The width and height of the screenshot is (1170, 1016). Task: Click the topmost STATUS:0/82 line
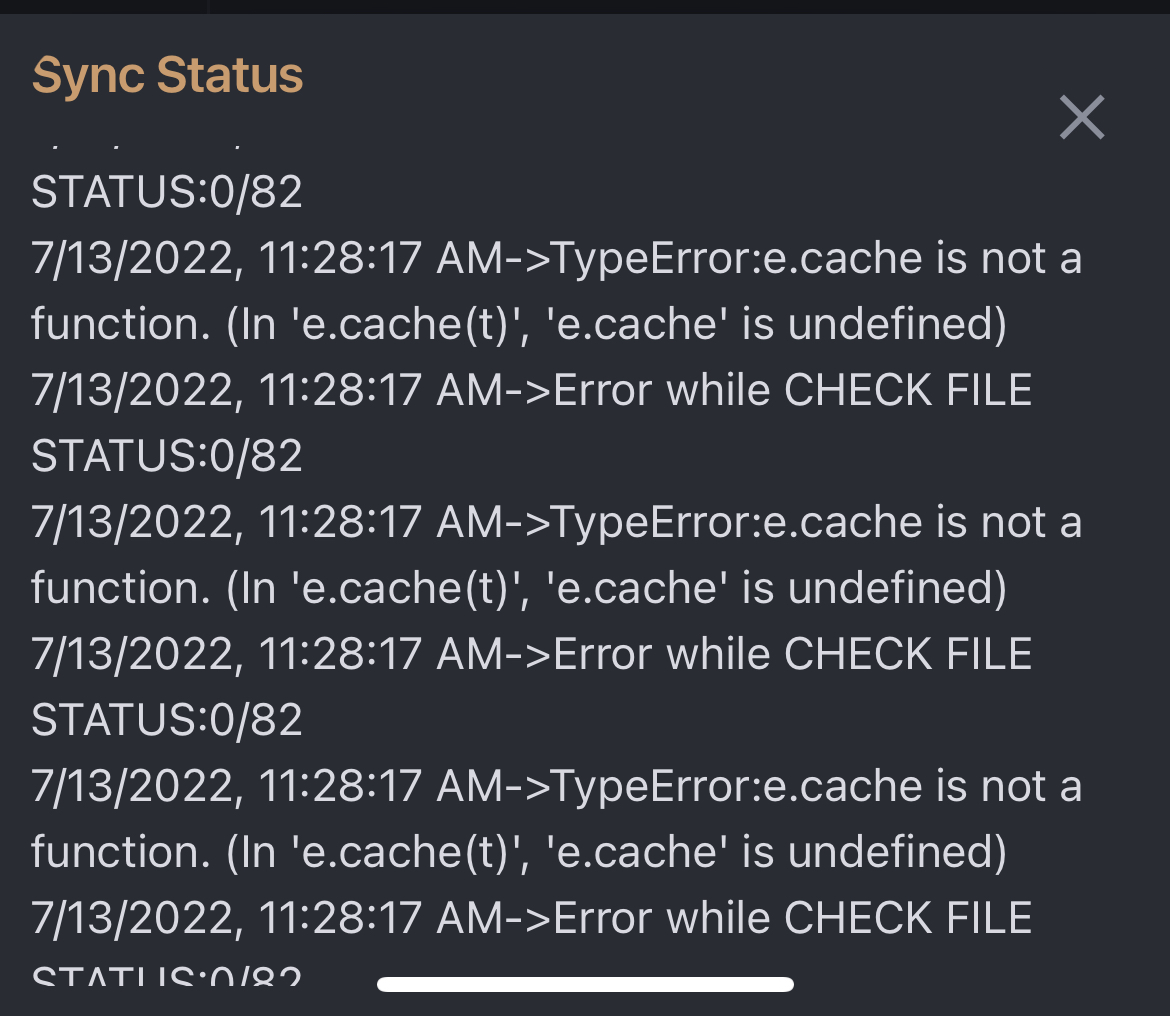pos(165,191)
